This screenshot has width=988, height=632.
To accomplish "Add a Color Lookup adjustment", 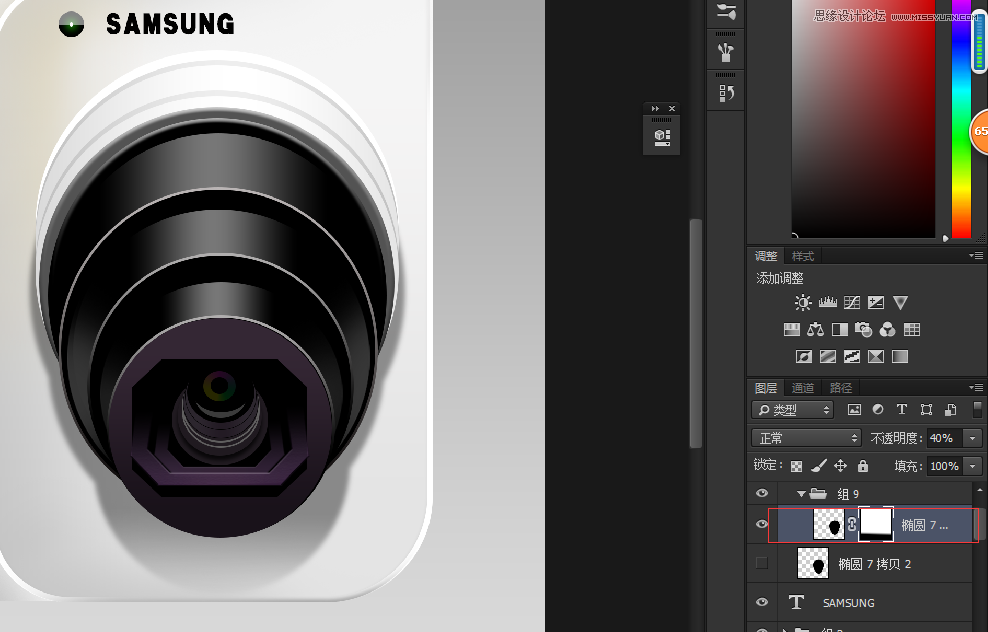I will click(x=912, y=330).
